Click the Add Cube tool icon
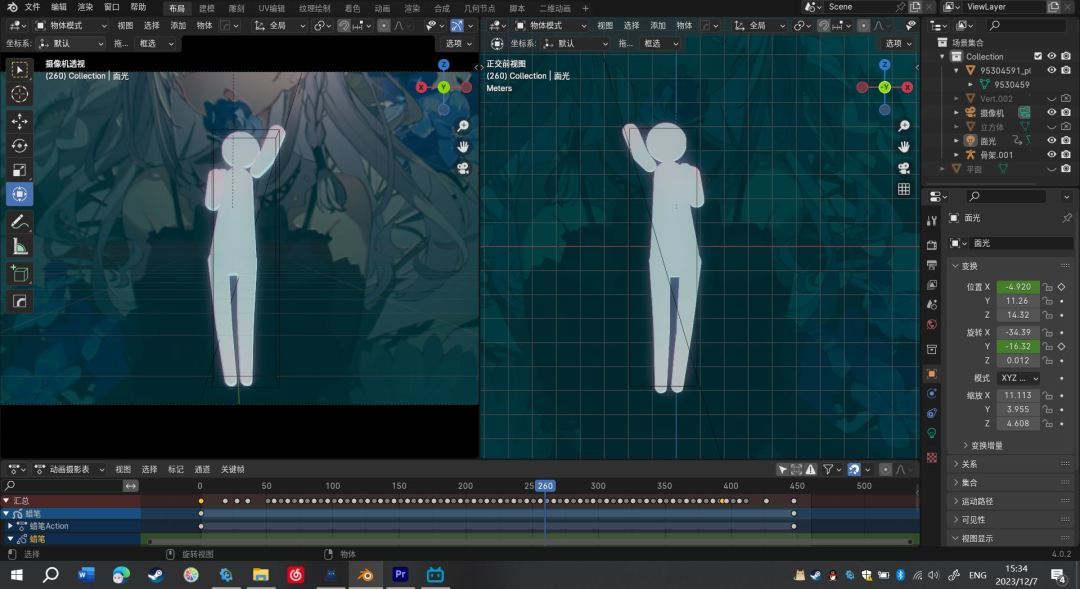1080x589 pixels. point(19,273)
